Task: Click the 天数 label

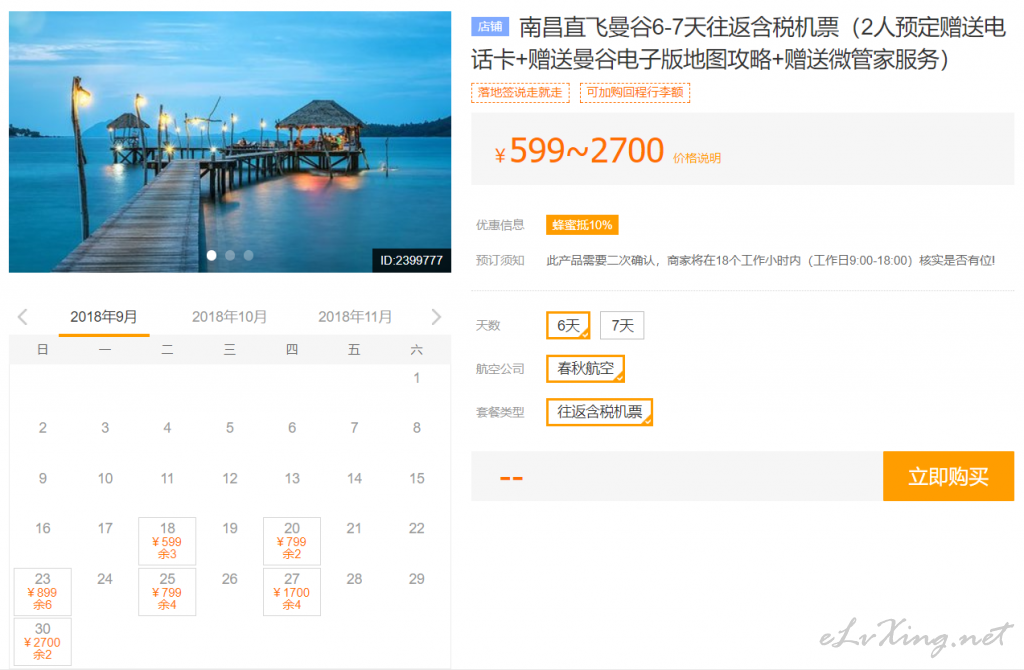Action: coord(488,325)
